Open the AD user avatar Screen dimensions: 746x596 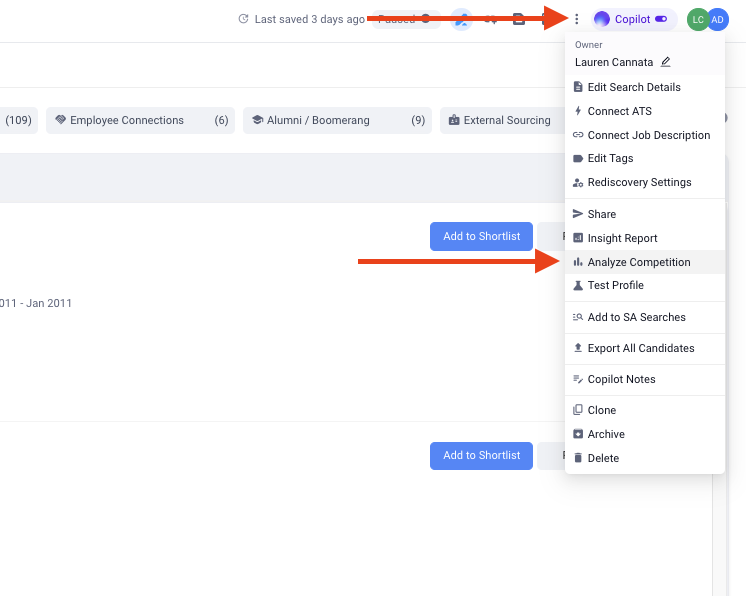pos(718,20)
